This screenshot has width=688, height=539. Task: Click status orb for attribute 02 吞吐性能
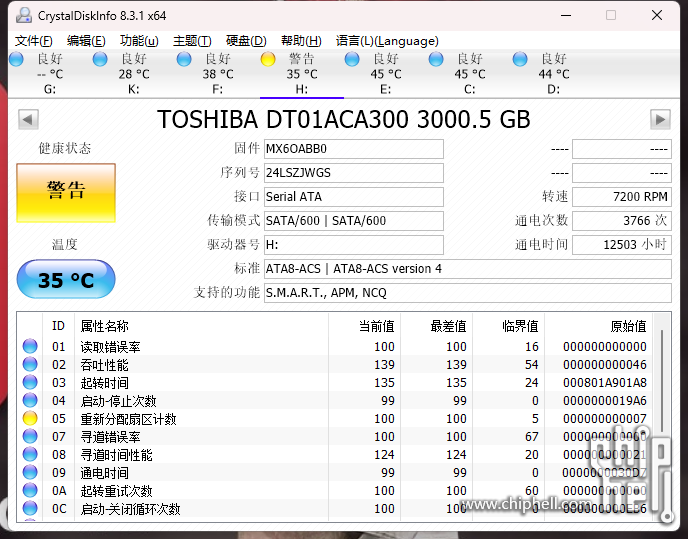(x=30, y=364)
